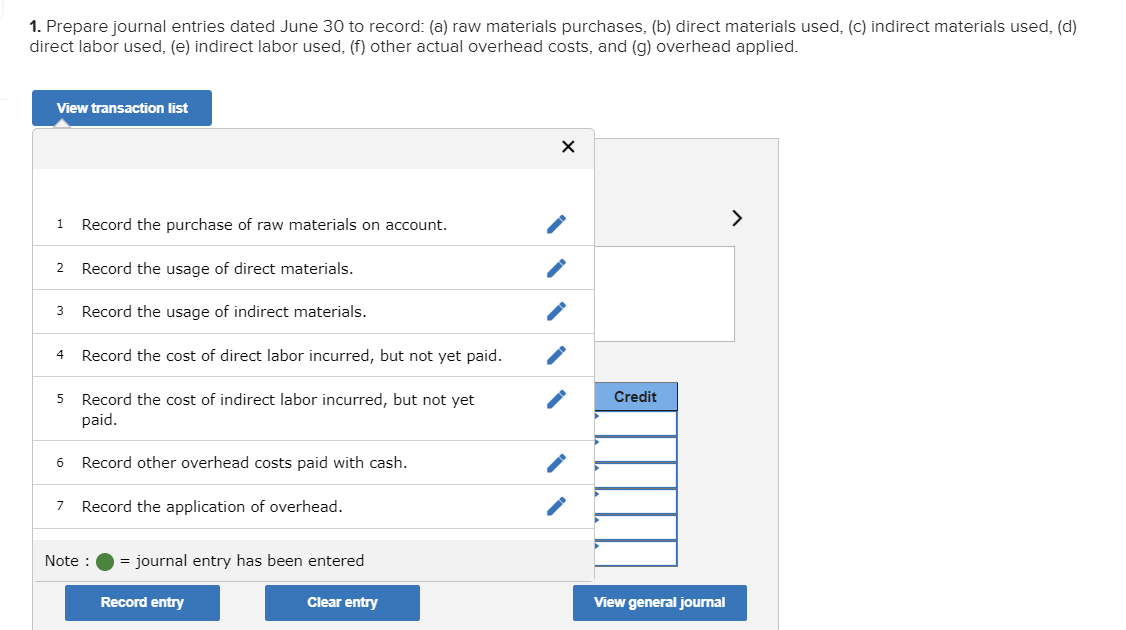Open View general journal
Image resolution: width=1126 pixels, height=630 pixels.
660,603
